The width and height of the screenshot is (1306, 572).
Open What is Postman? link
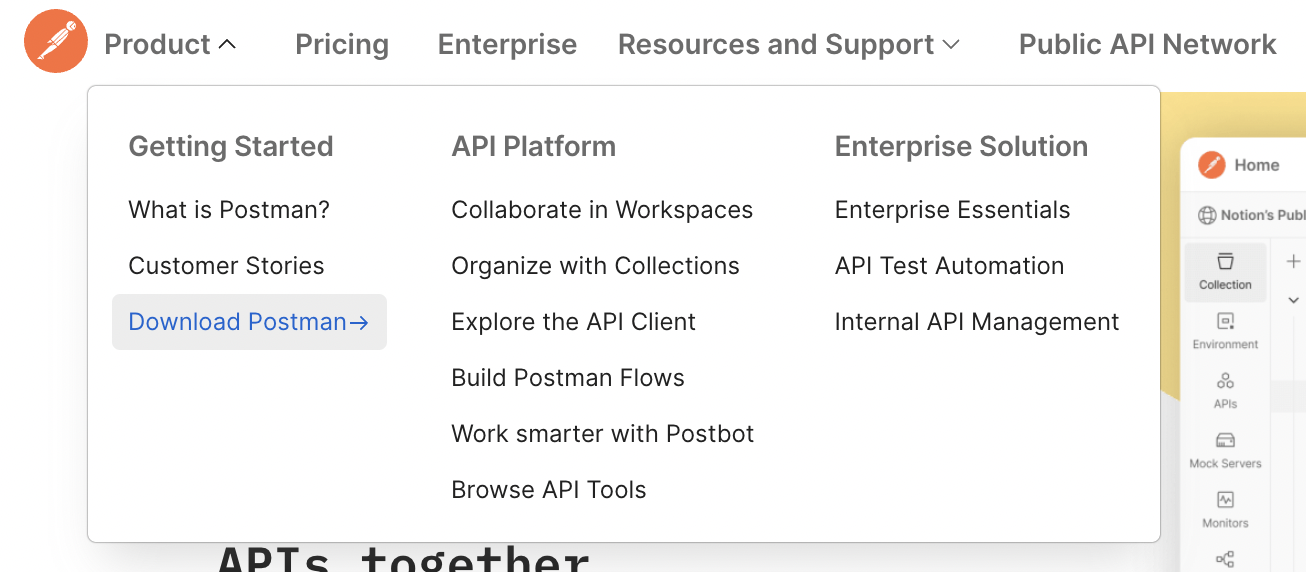click(229, 210)
